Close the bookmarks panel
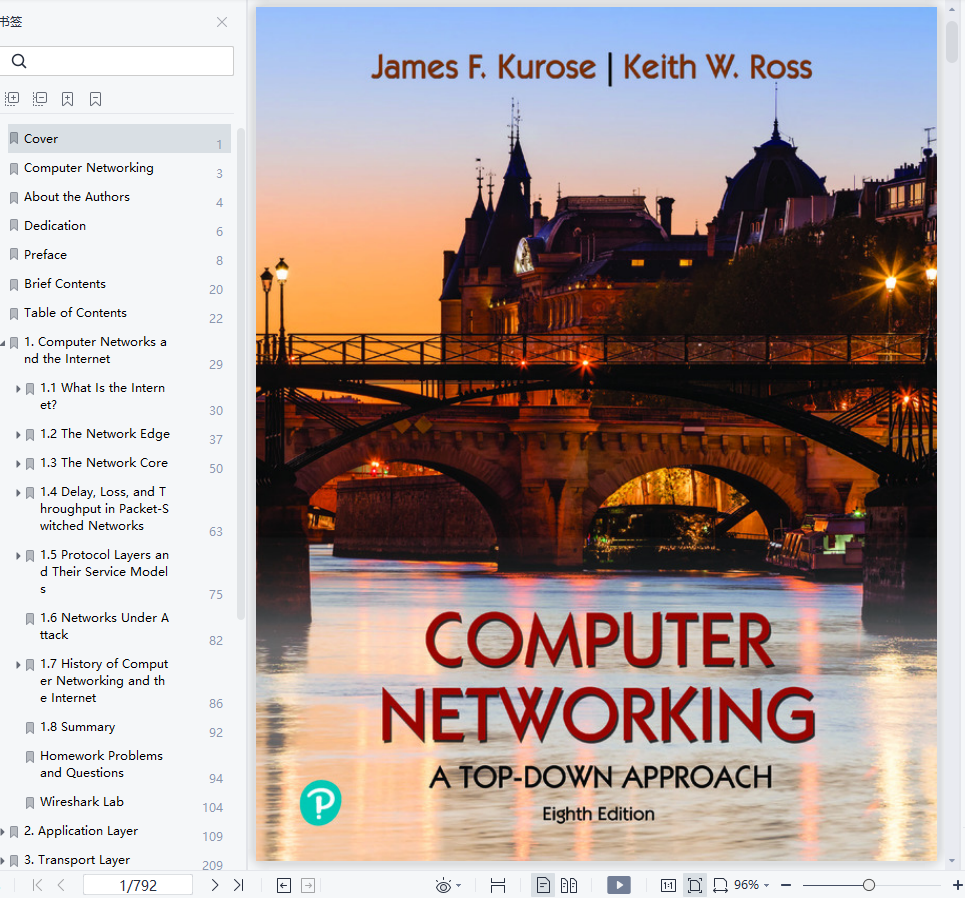965x898 pixels. (222, 22)
